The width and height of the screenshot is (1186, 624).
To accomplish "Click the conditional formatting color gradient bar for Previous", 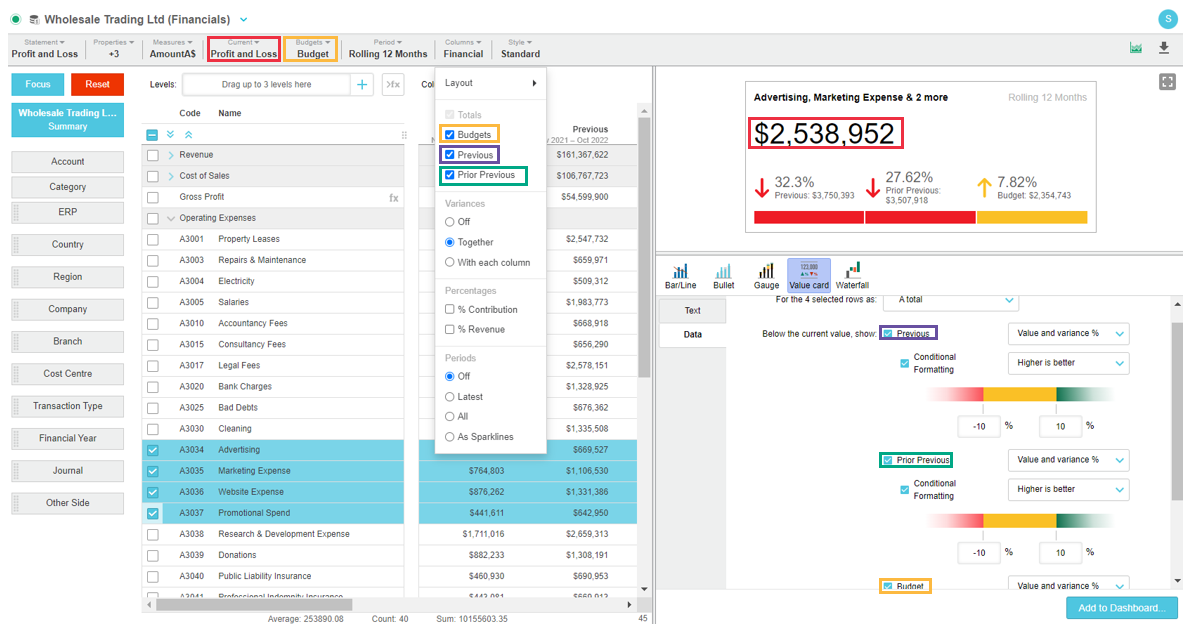I will tap(1018, 395).
